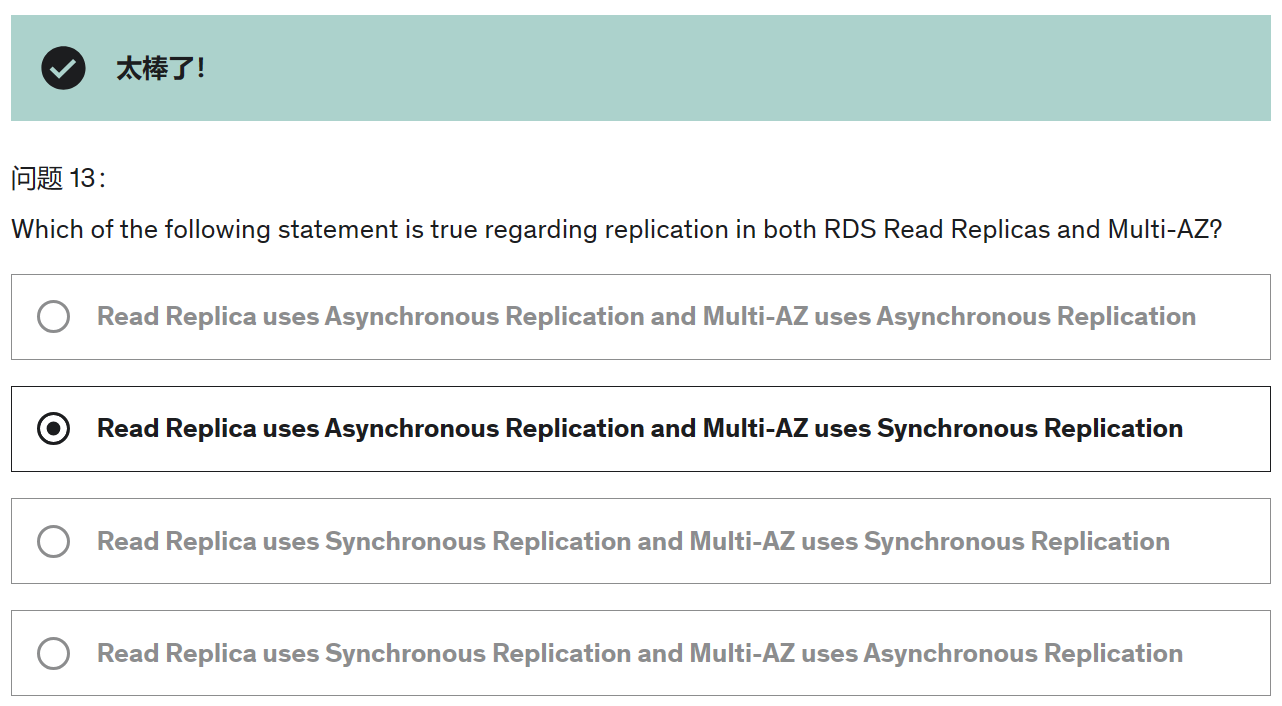Choose the Synchronous Read Replica, Asynchronous Multi-AZ answer
This screenshot has height=706, width=1282.
click(640, 654)
